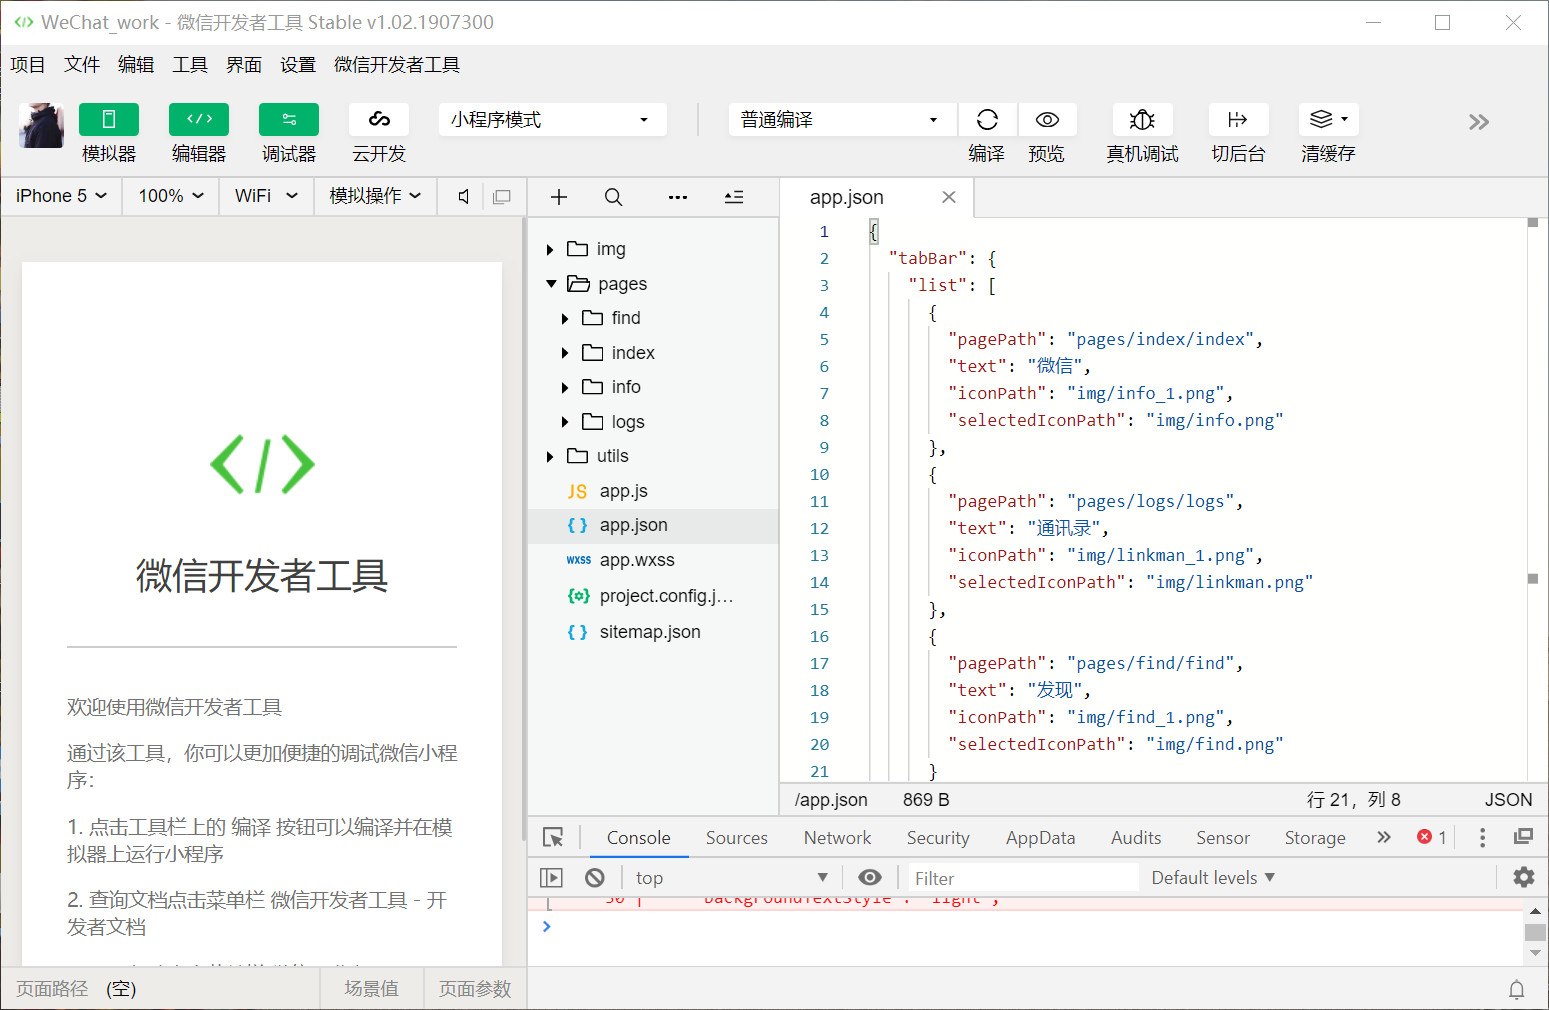Click the collapse file tree icon

point(734,197)
